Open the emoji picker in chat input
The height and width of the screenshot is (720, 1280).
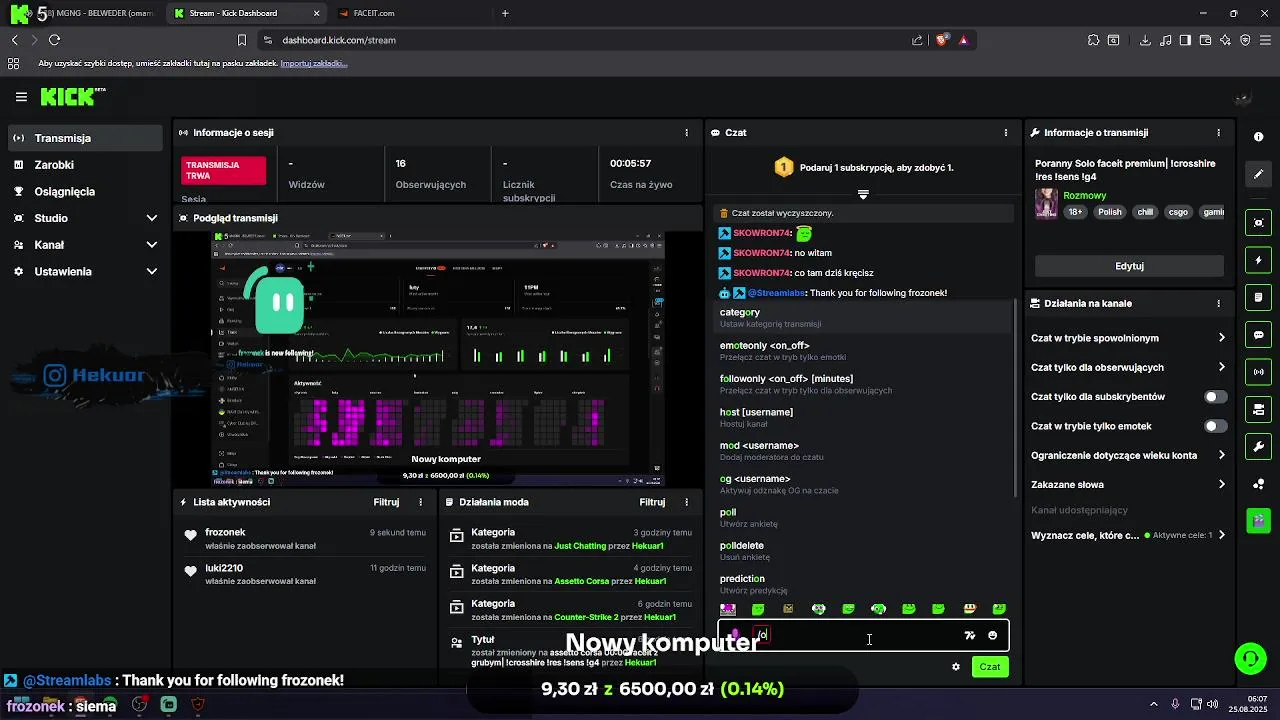[992, 635]
